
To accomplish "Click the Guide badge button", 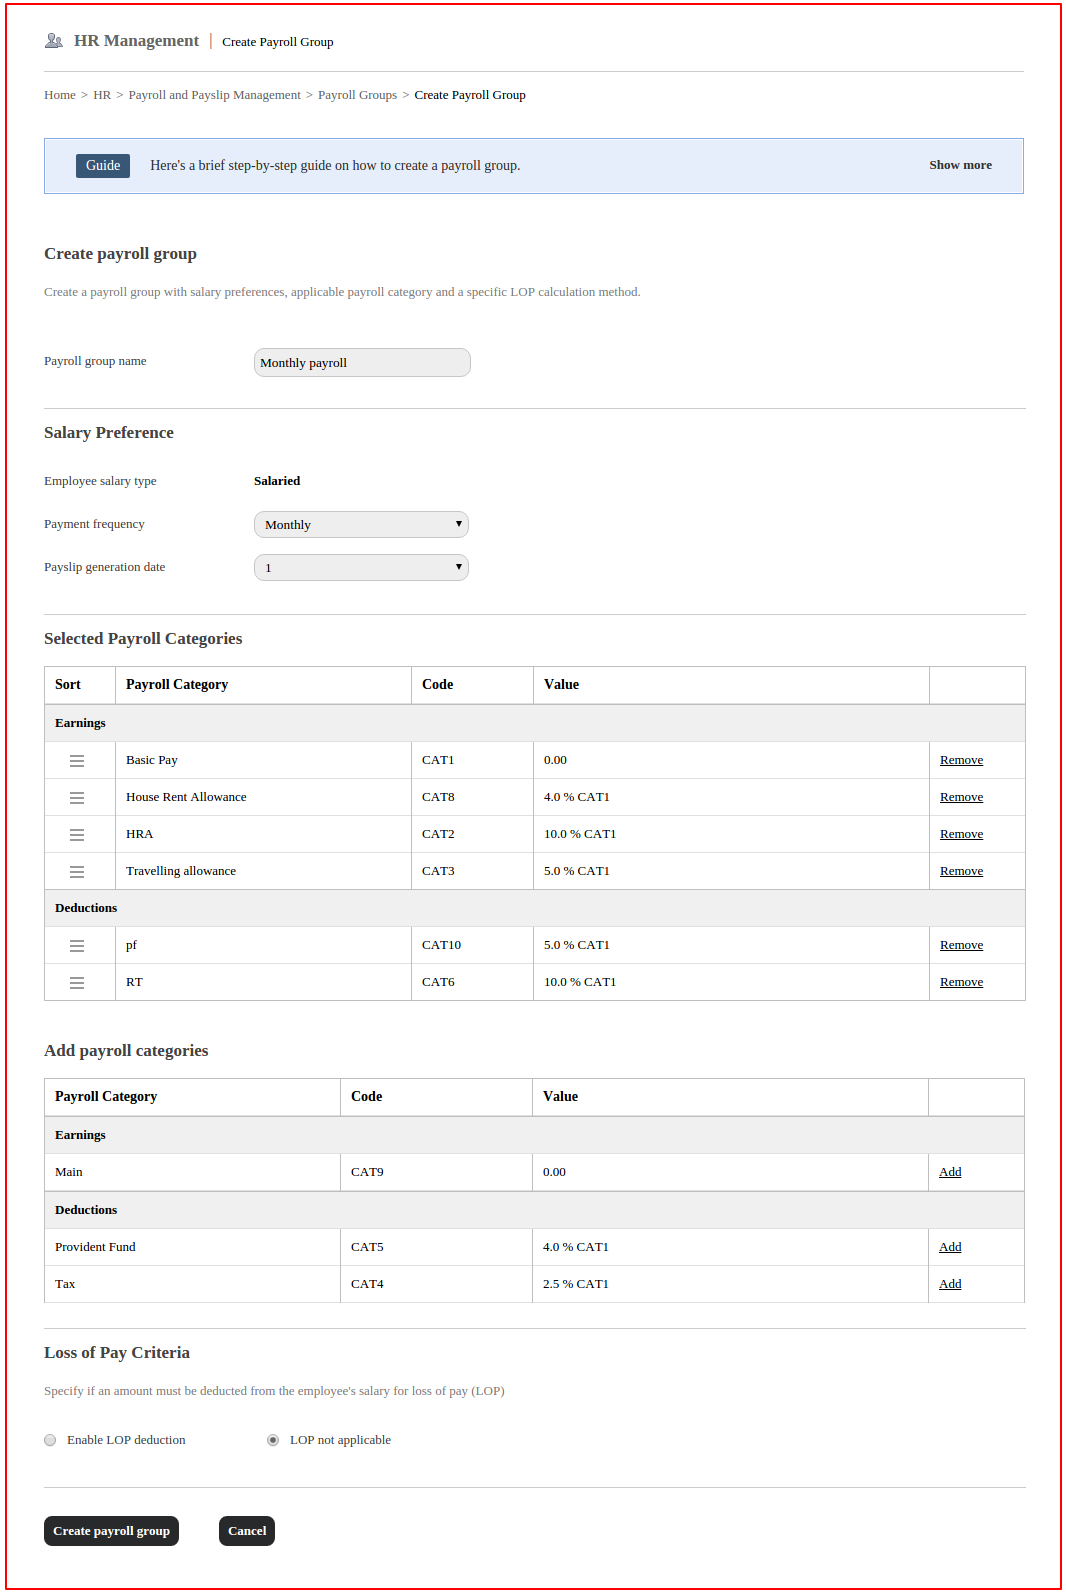I will (103, 166).
